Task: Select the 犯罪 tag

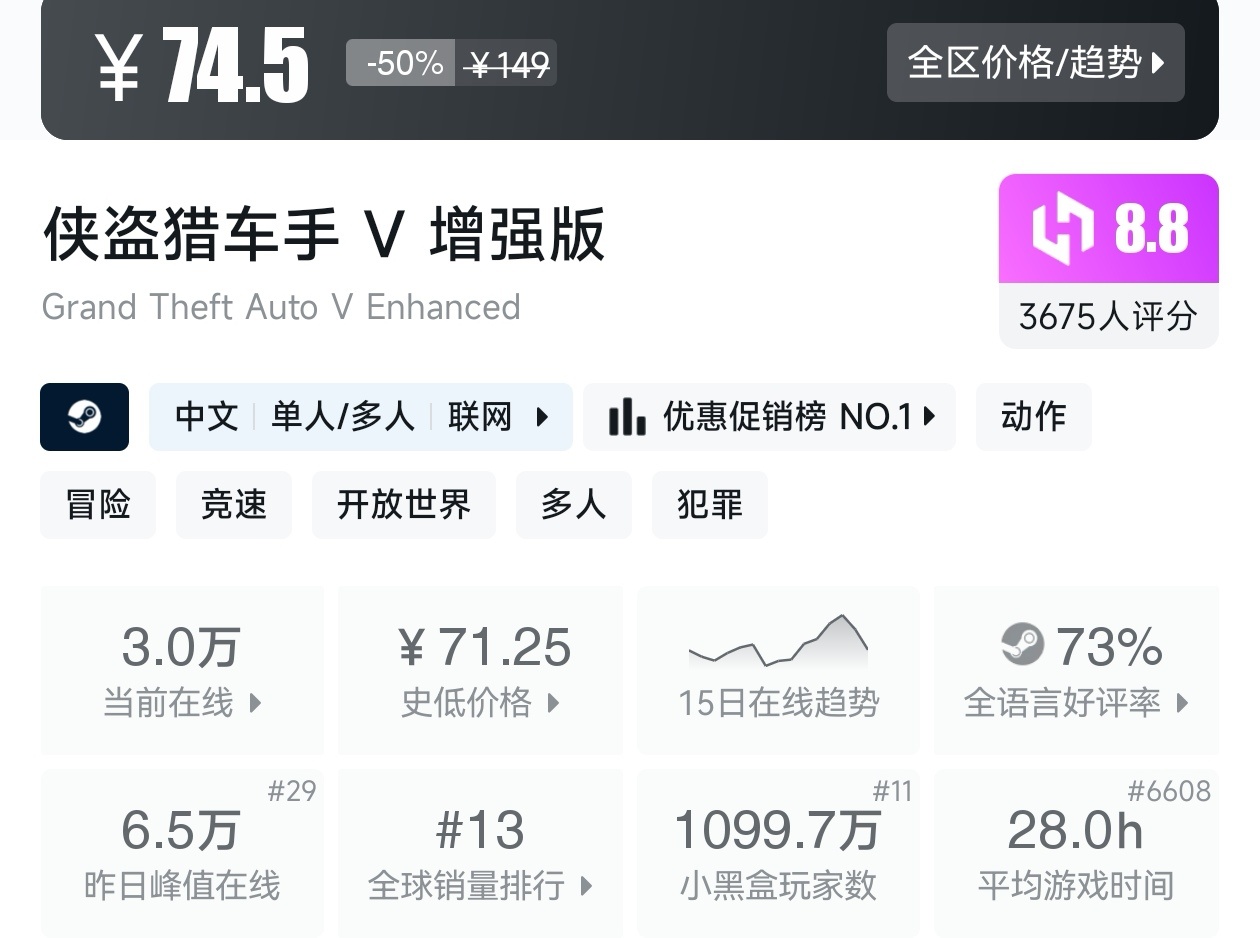Action: 710,505
